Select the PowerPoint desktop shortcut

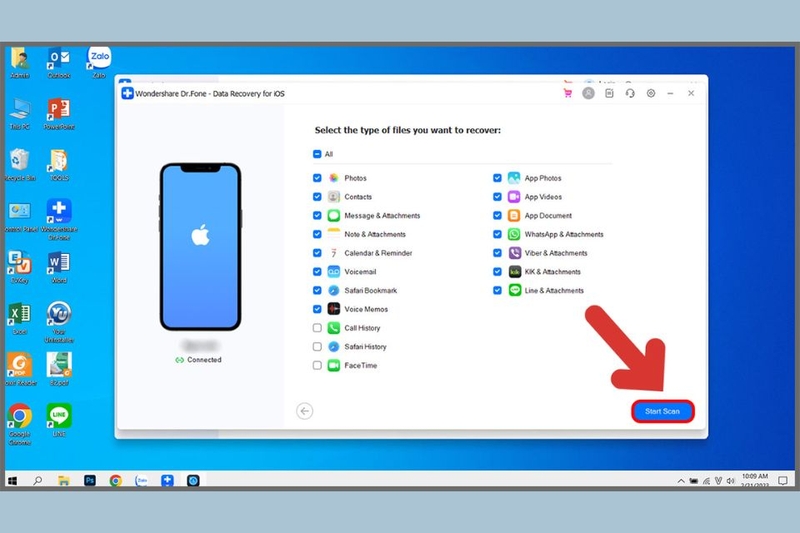[x=59, y=114]
